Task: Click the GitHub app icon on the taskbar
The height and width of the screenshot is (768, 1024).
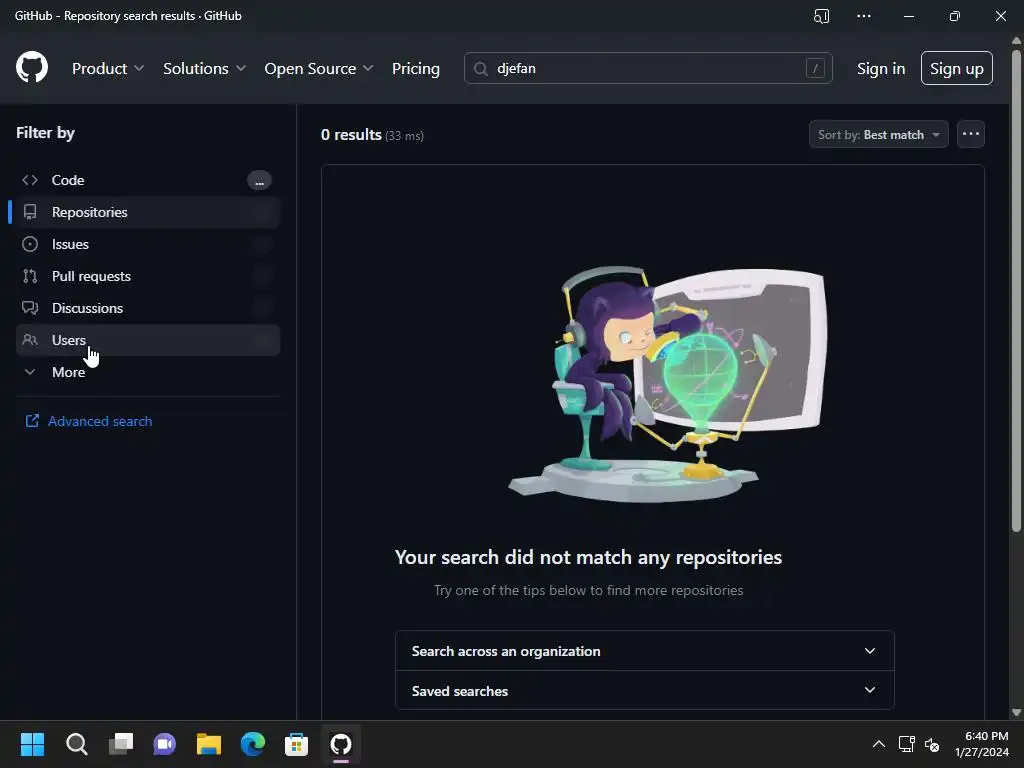Action: tap(341, 744)
